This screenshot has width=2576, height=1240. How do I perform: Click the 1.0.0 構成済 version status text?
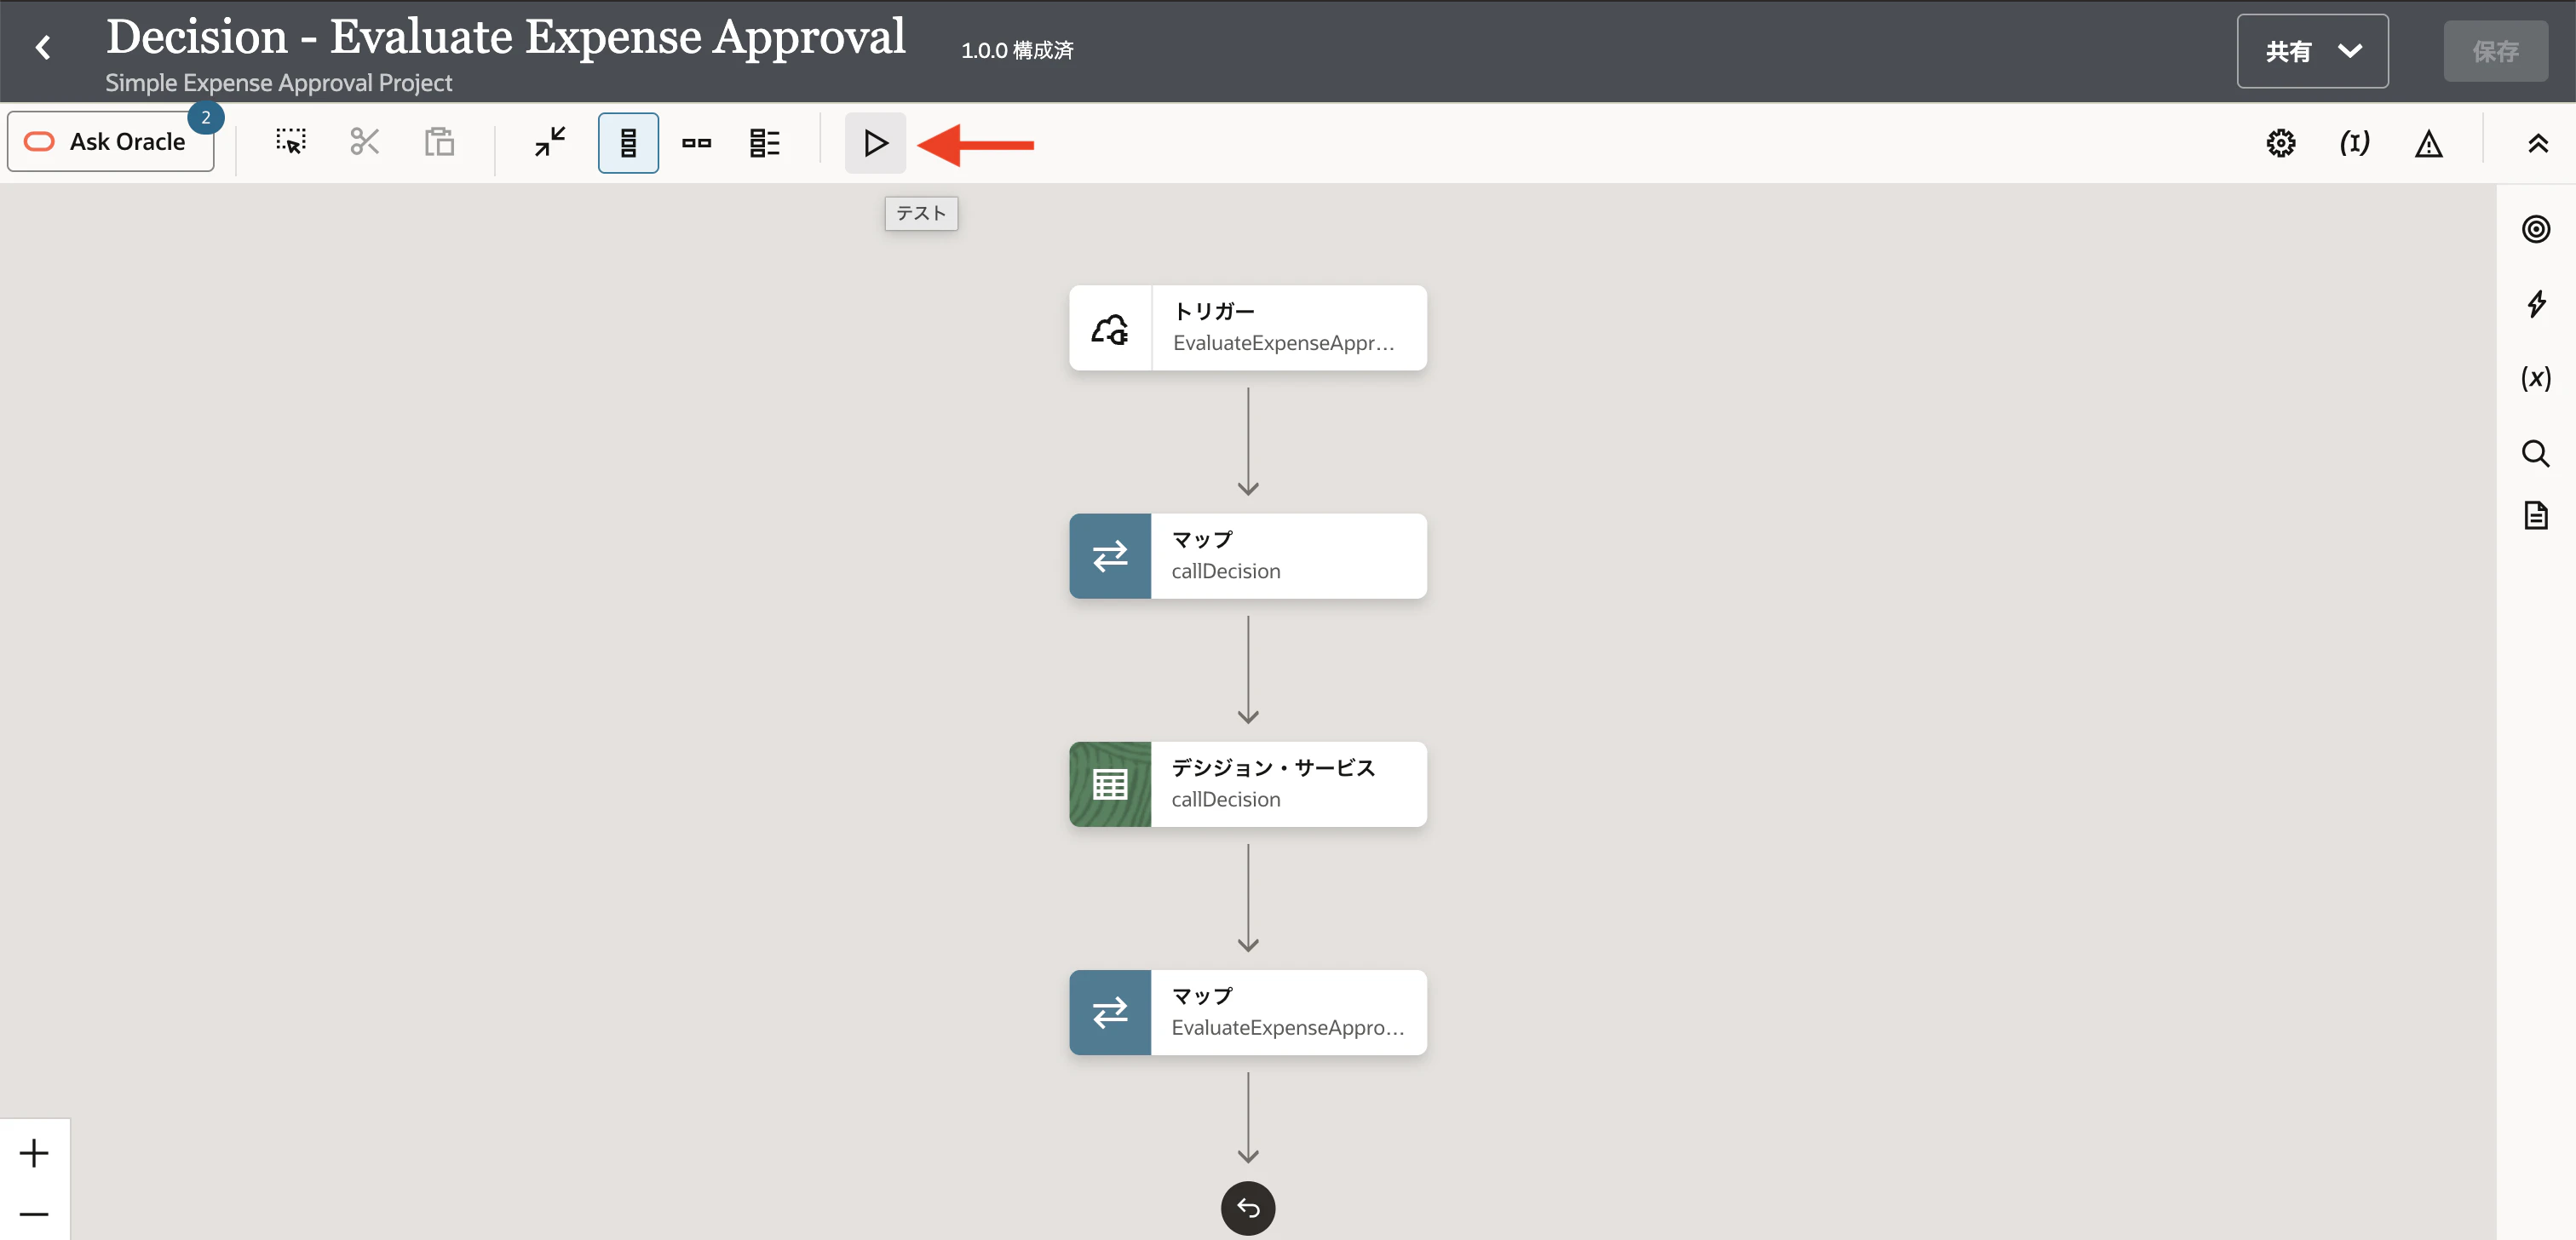pos(1017,50)
